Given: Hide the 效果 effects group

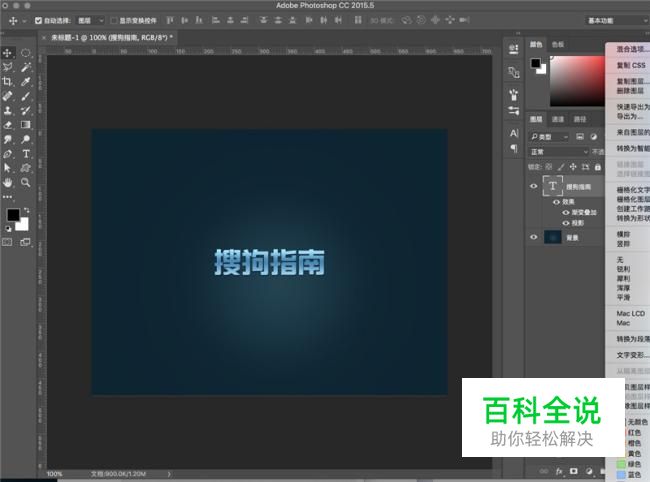Looking at the screenshot, I should 556,202.
